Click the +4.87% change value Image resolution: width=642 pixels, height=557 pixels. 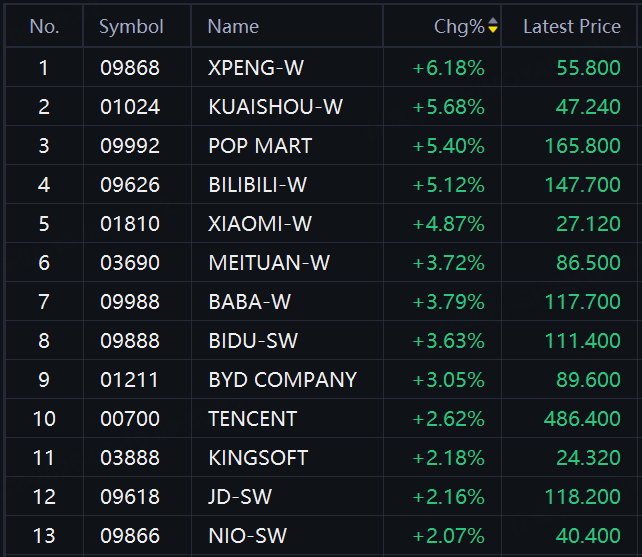tap(448, 224)
